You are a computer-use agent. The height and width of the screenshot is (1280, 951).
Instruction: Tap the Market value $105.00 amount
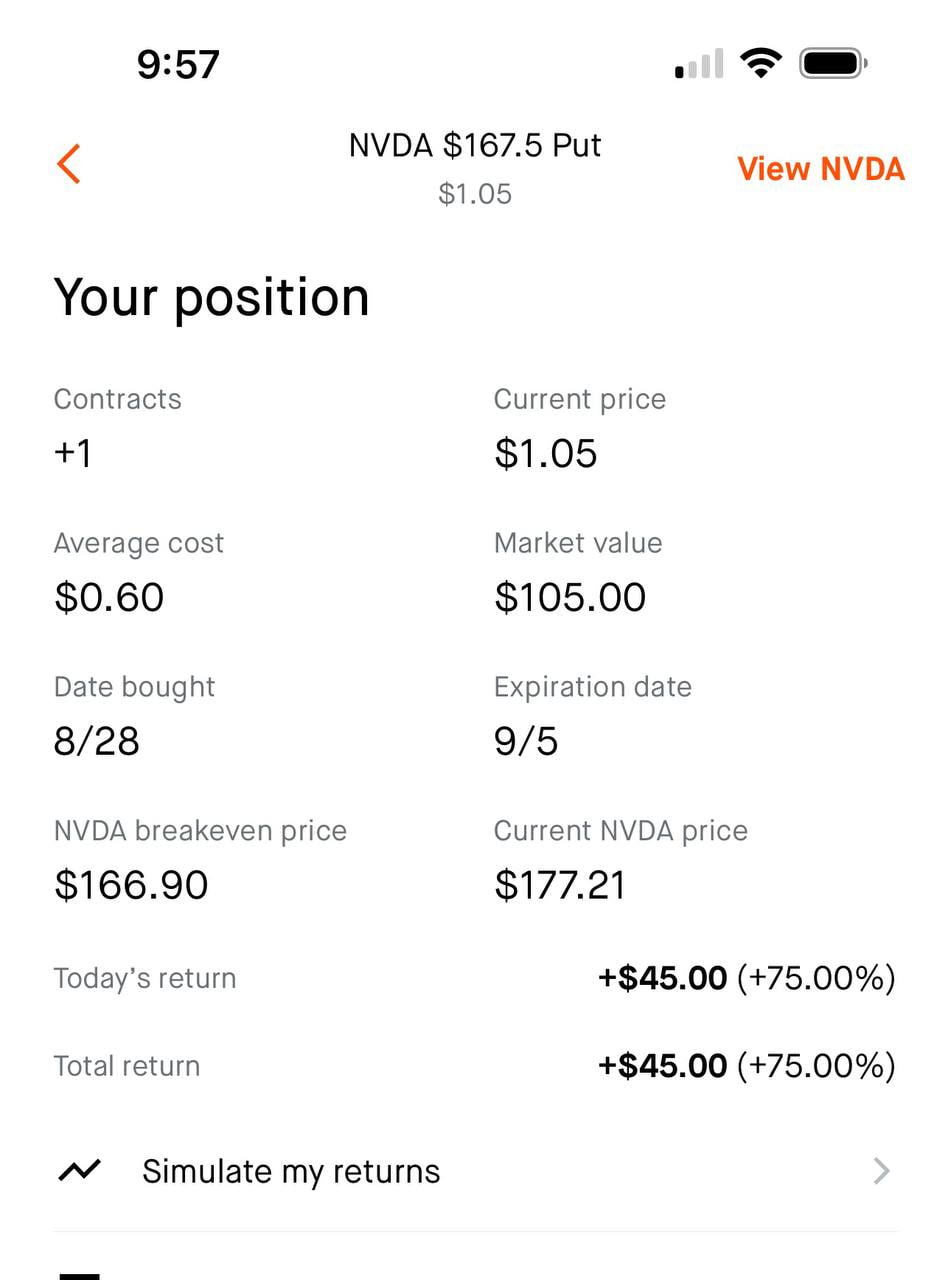570,597
